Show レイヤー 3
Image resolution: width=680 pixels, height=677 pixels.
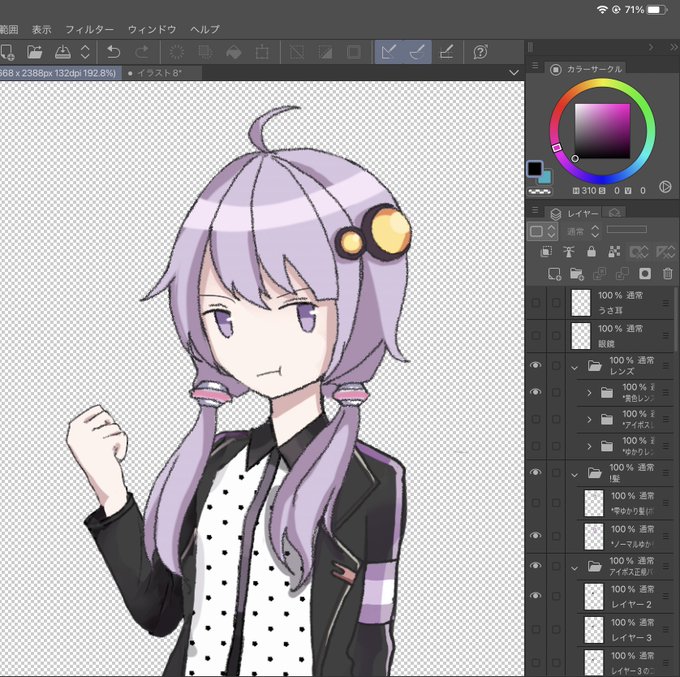pyautogui.click(x=536, y=629)
